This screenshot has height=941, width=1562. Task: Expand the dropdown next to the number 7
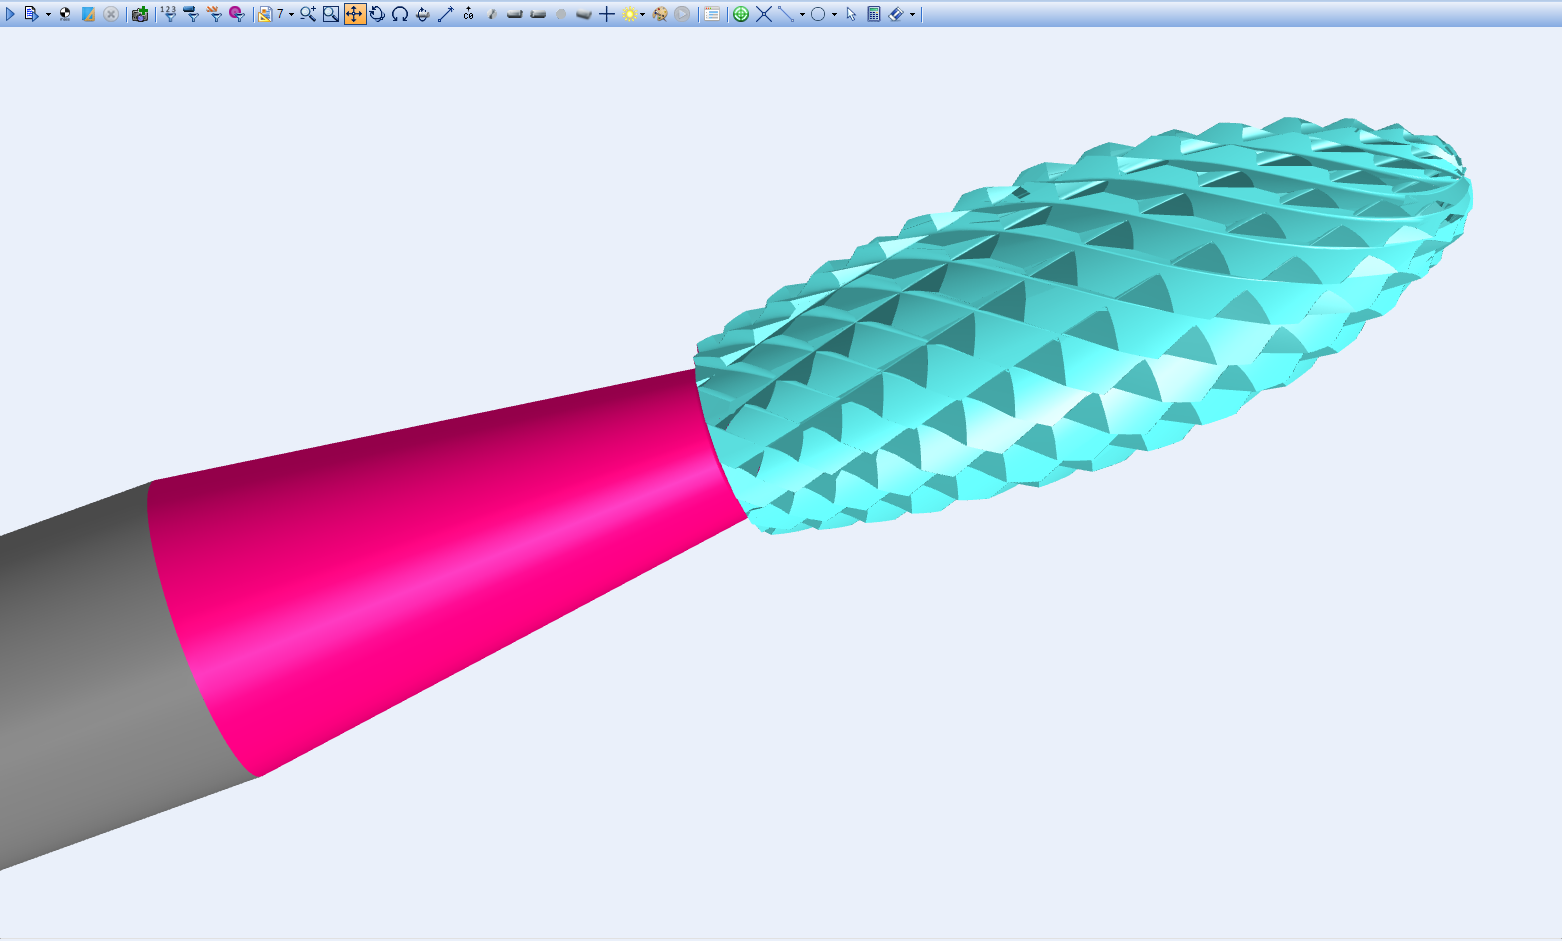pos(291,15)
